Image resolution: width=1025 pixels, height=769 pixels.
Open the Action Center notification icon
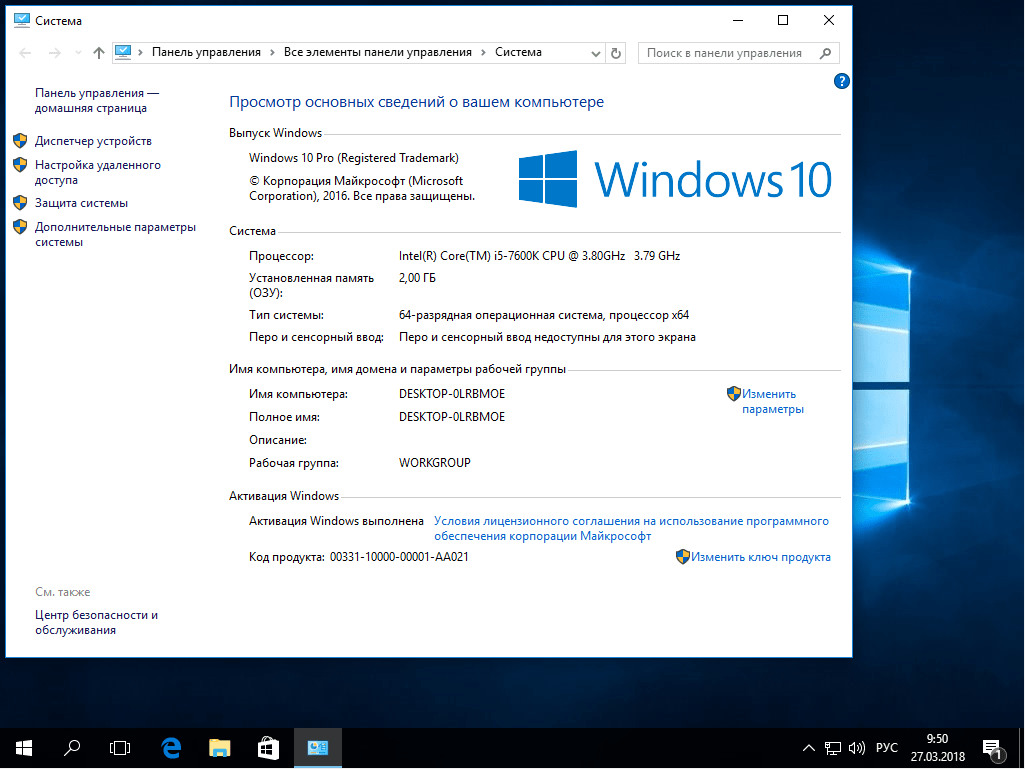click(993, 747)
